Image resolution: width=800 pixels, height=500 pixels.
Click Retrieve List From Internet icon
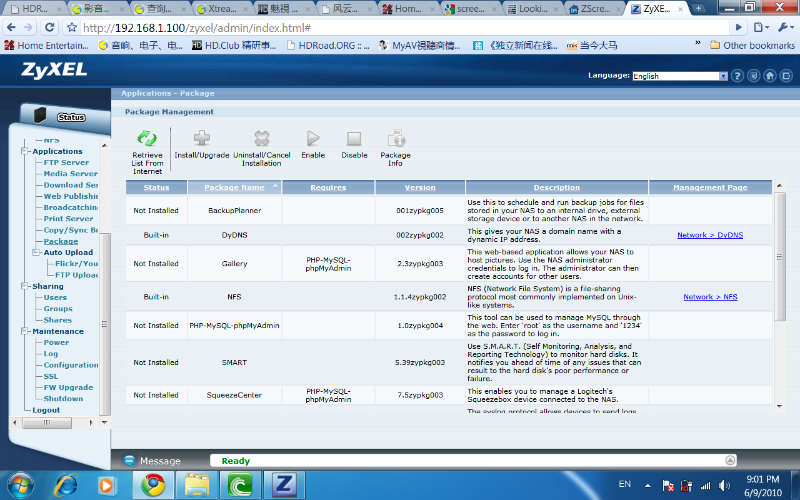(x=147, y=139)
